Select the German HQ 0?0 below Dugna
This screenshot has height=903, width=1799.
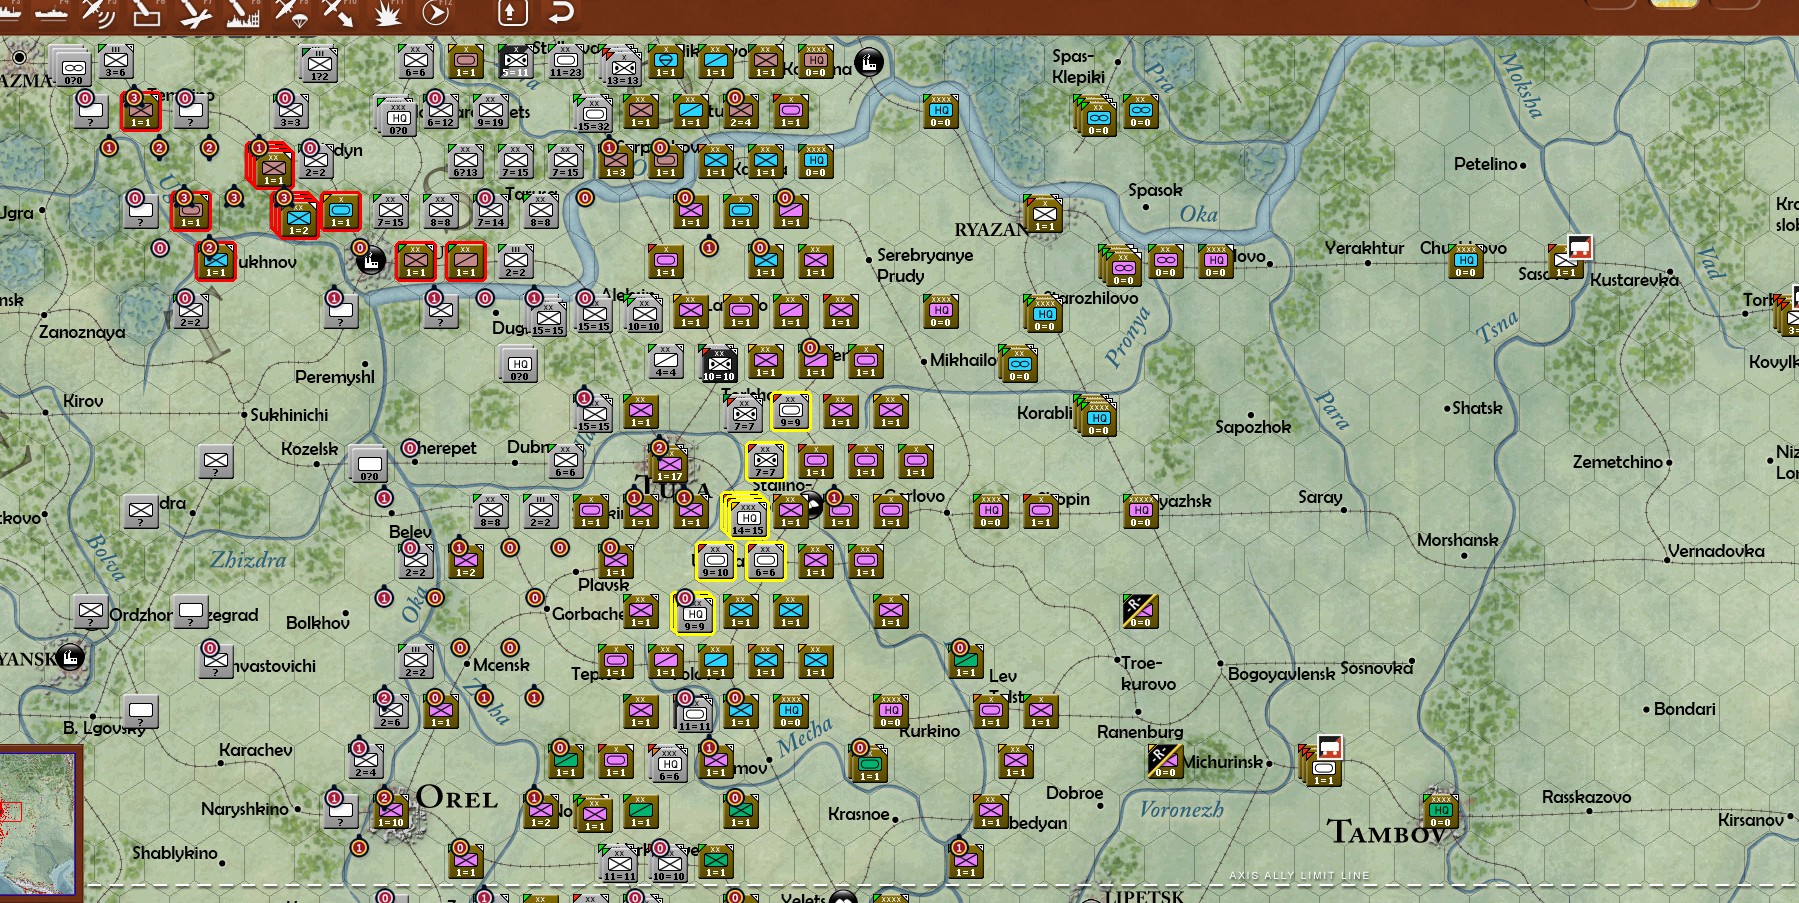(519, 363)
